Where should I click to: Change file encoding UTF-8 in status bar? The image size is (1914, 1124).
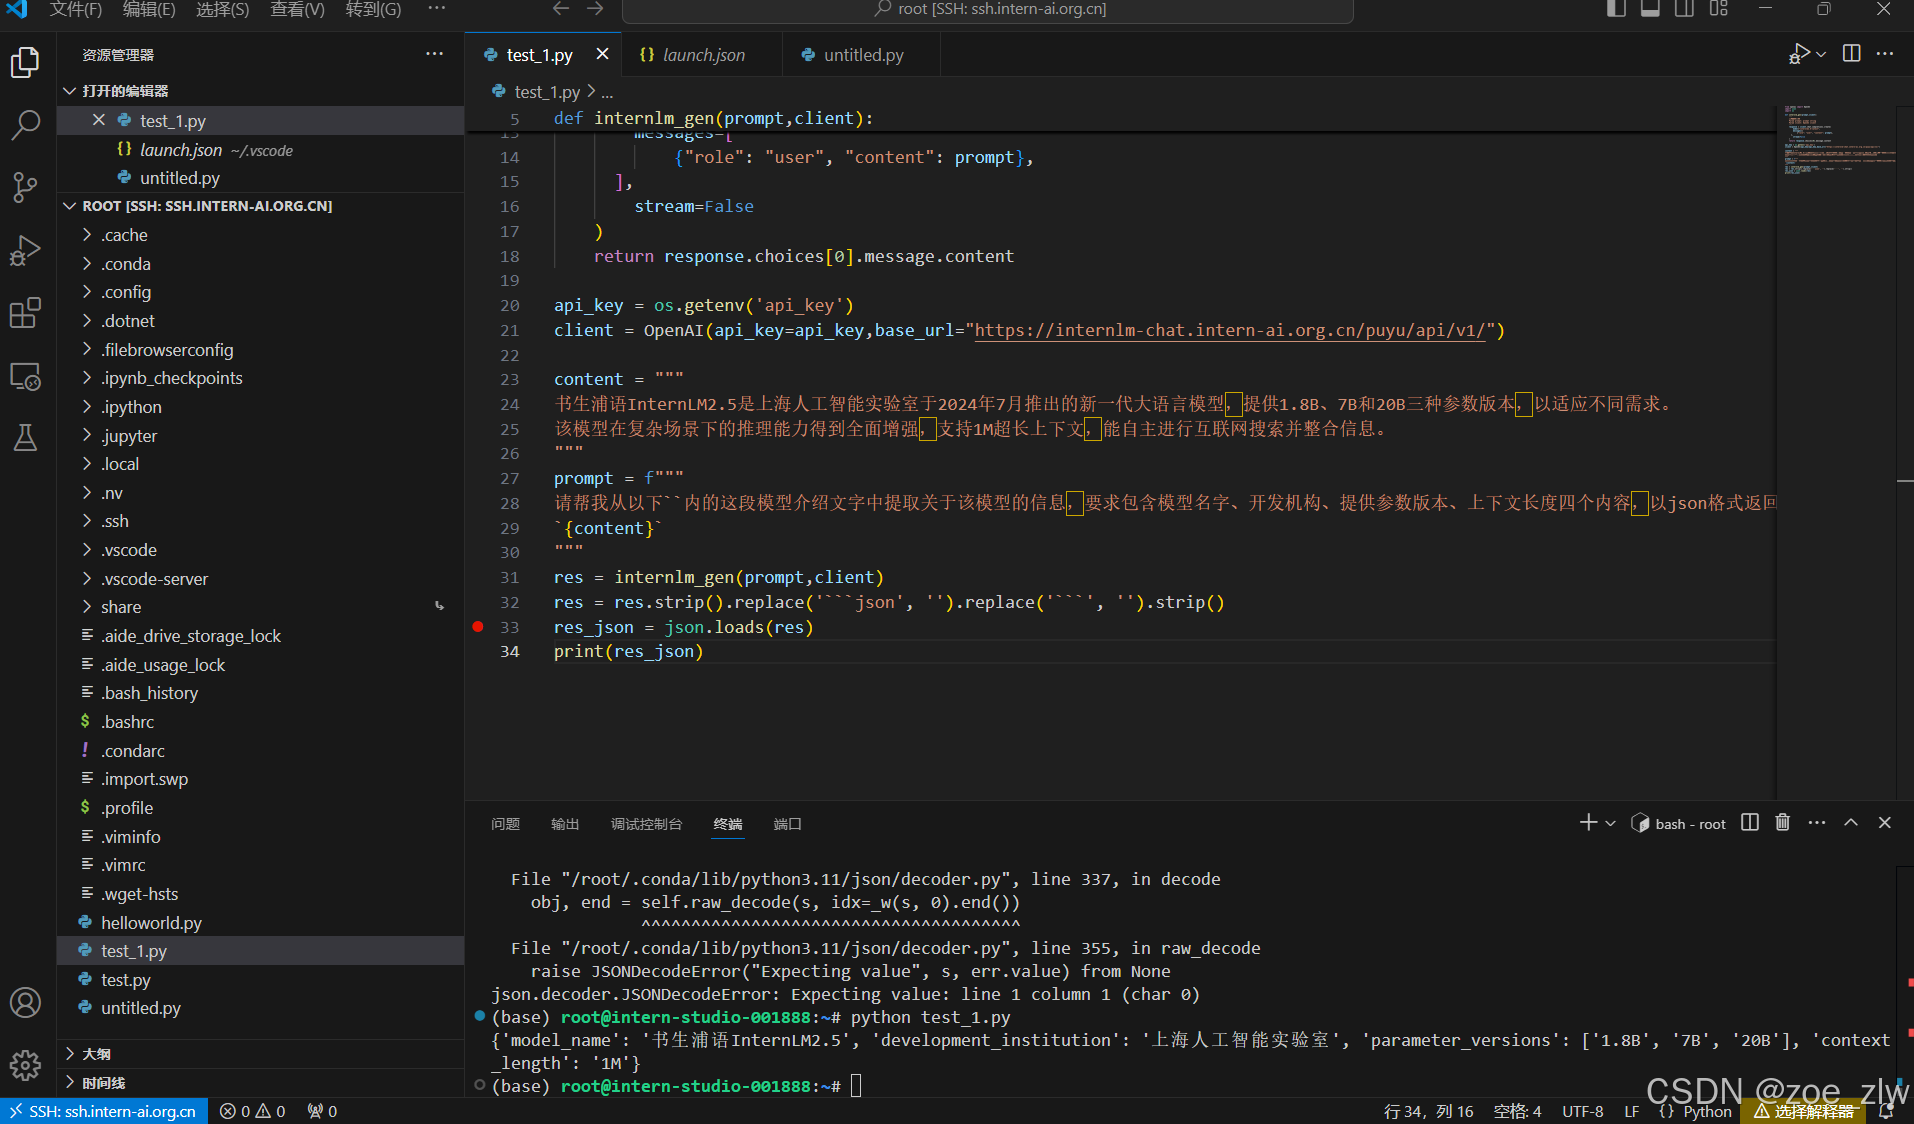tap(1583, 1111)
